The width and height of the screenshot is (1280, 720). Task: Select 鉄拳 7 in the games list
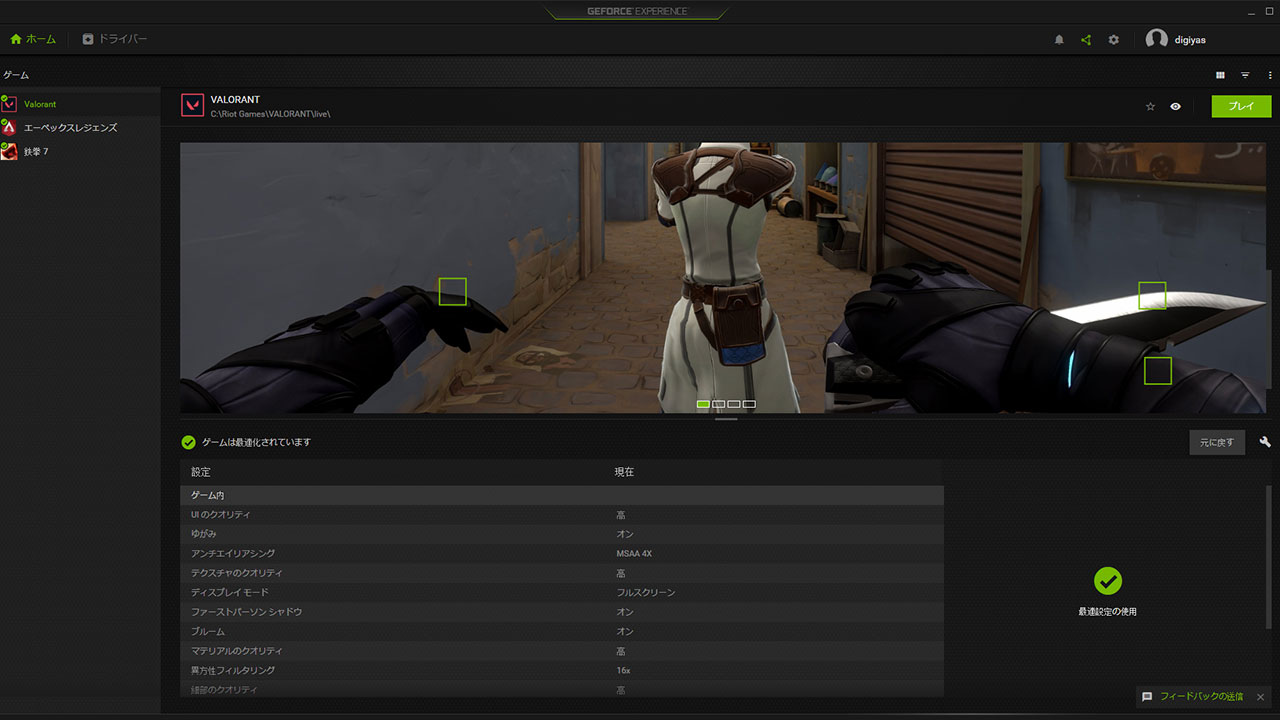[80, 152]
